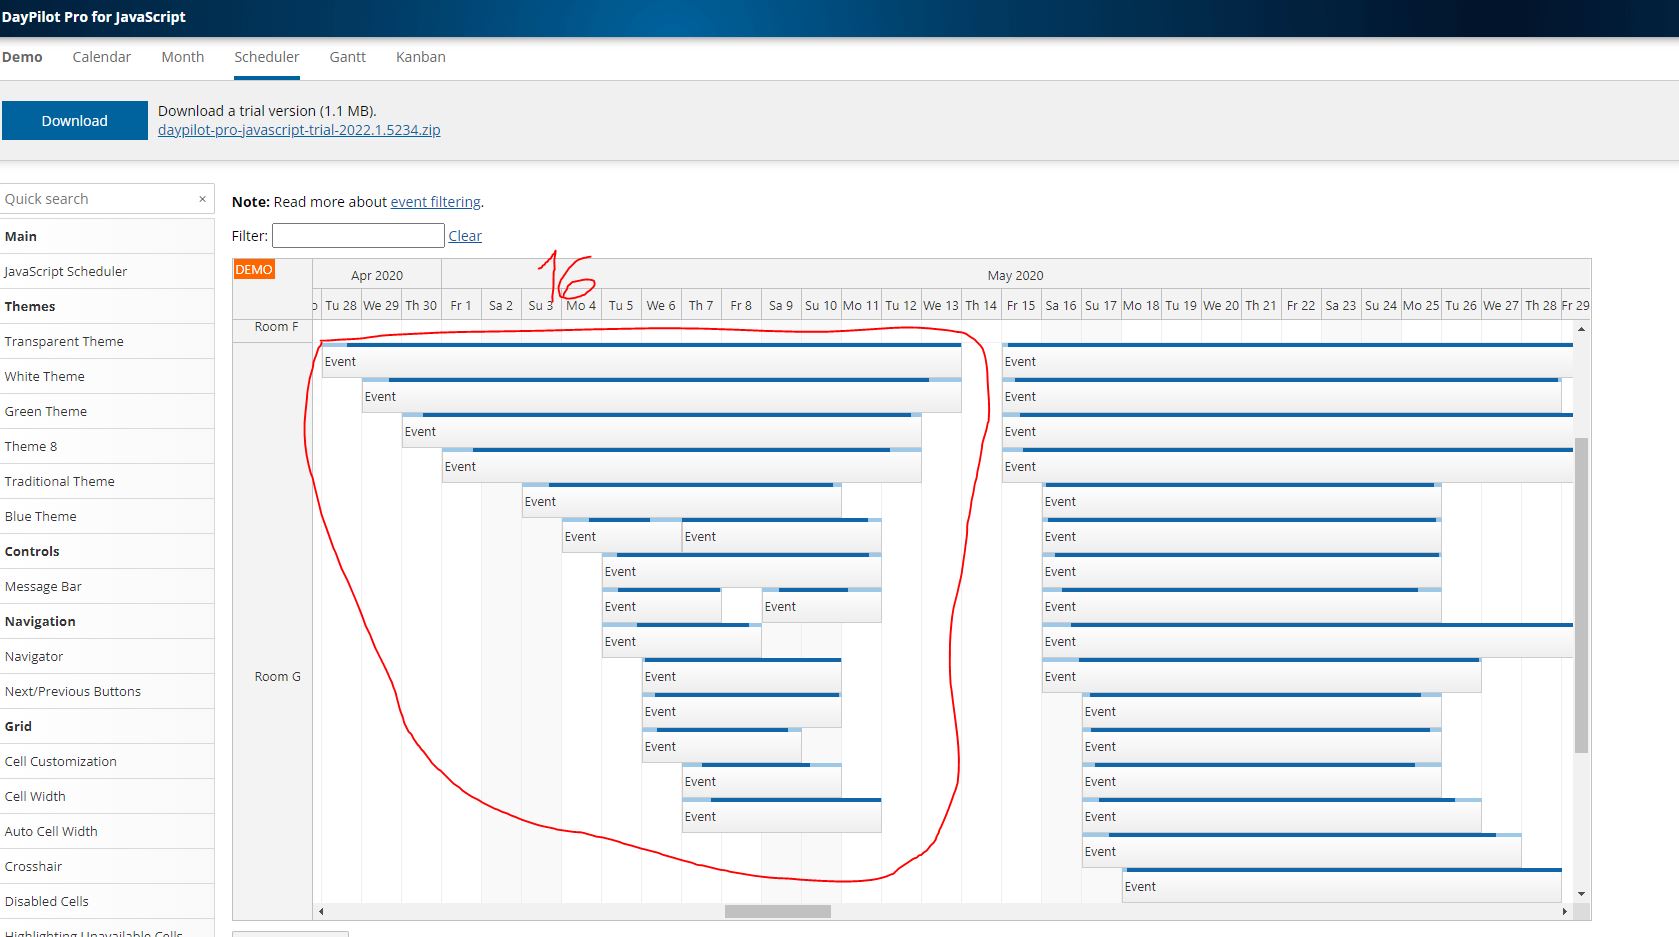Select the Sa 2 day header
The width and height of the screenshot is (1679, 937).
tap(501, 306)
